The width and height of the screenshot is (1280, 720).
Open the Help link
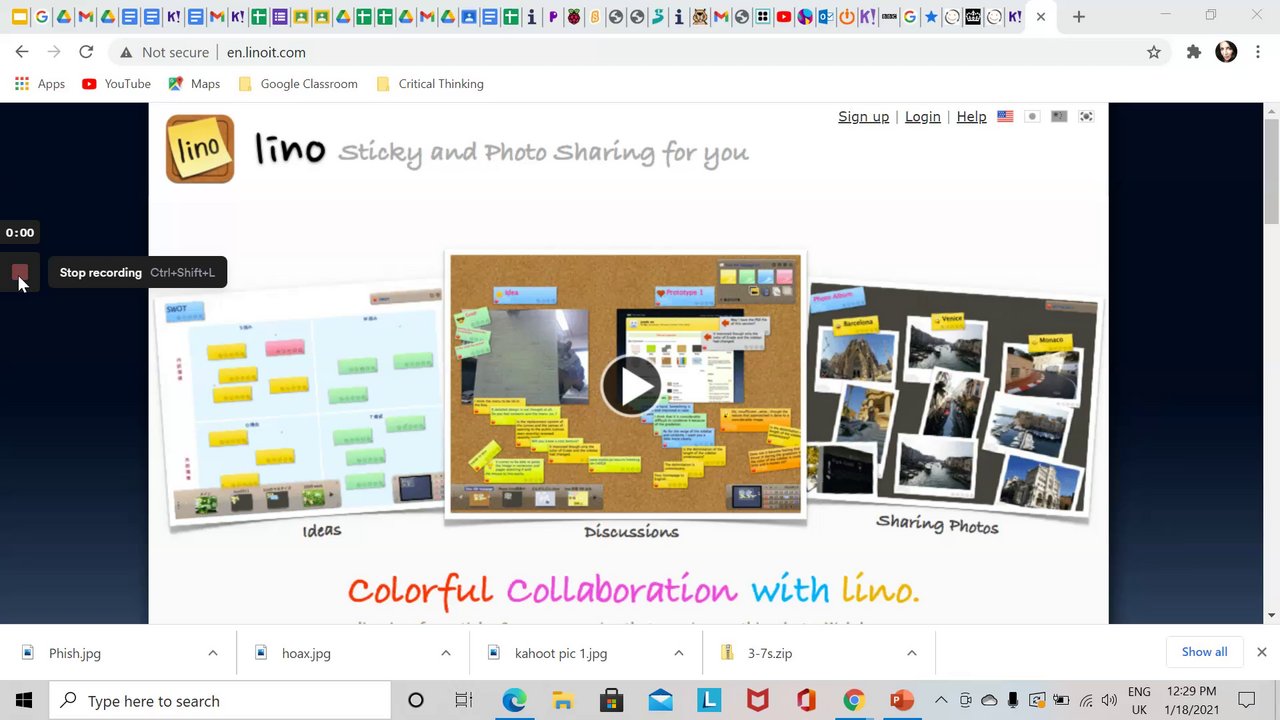971,116
